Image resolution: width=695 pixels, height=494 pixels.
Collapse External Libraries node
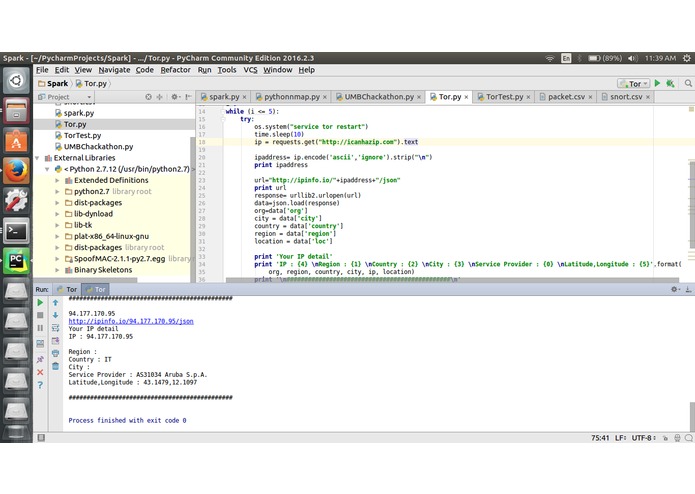pos(38,158)
